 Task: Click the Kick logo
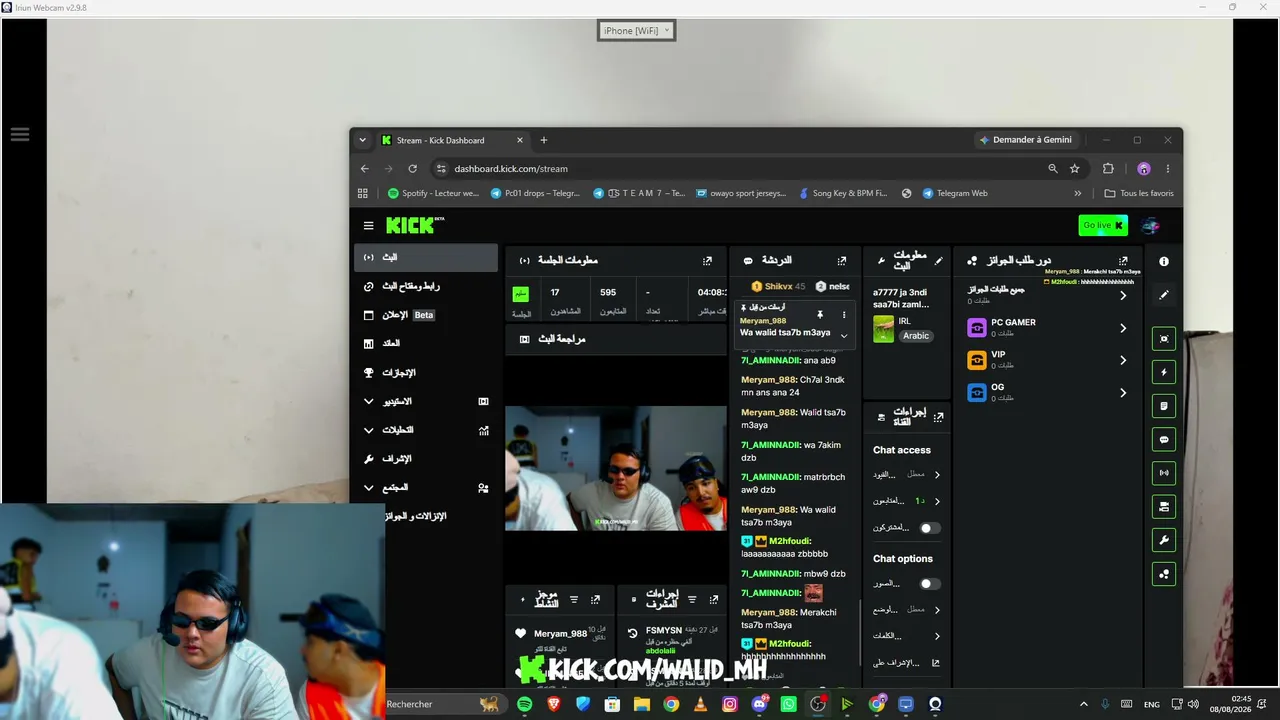pyautogui.click(x=415, y=225)
